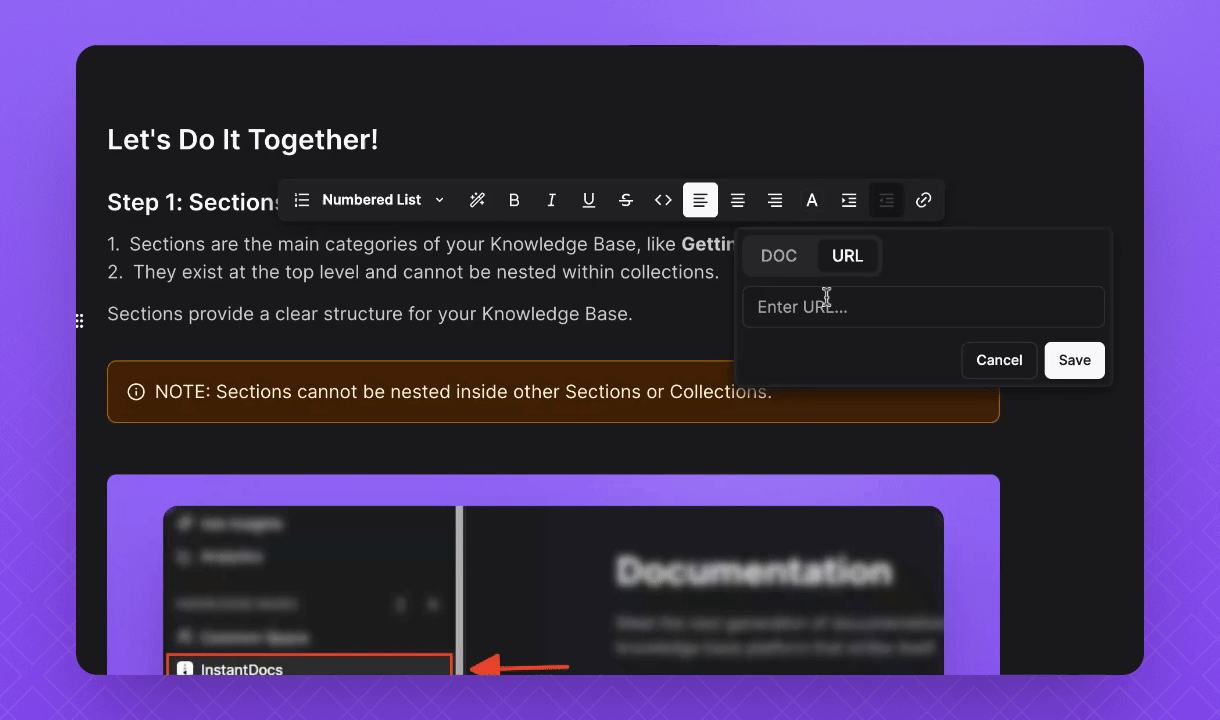This screenshot has height=720, width=1220.
Task: Select right text alignment
Action: (x=775, y=200)
